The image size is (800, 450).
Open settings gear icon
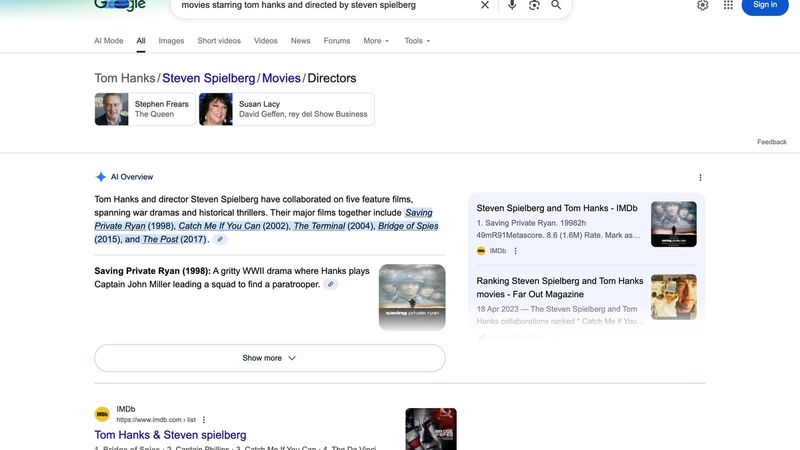(x=703, y=5)
